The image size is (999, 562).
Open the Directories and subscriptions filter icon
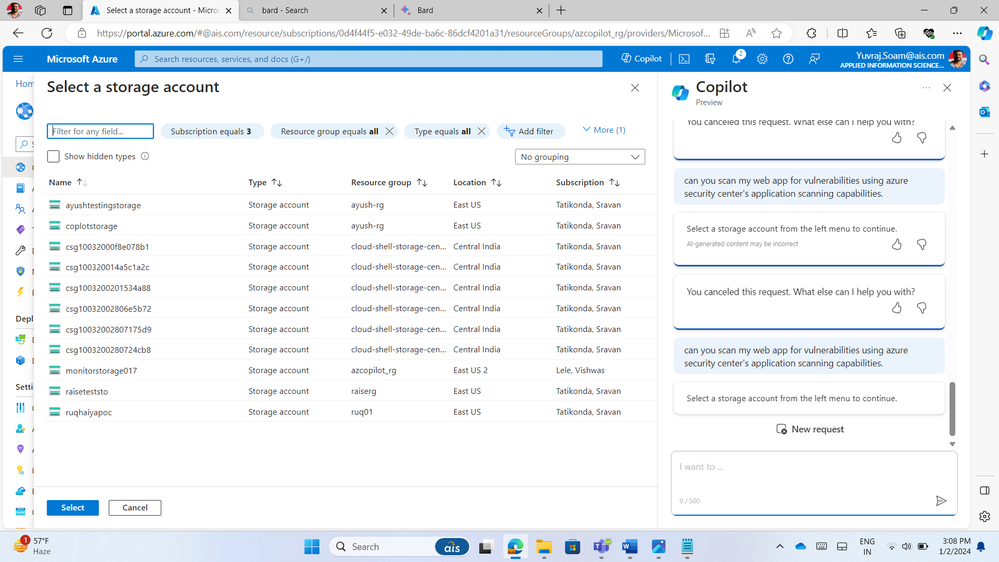[x=710, y=59]
